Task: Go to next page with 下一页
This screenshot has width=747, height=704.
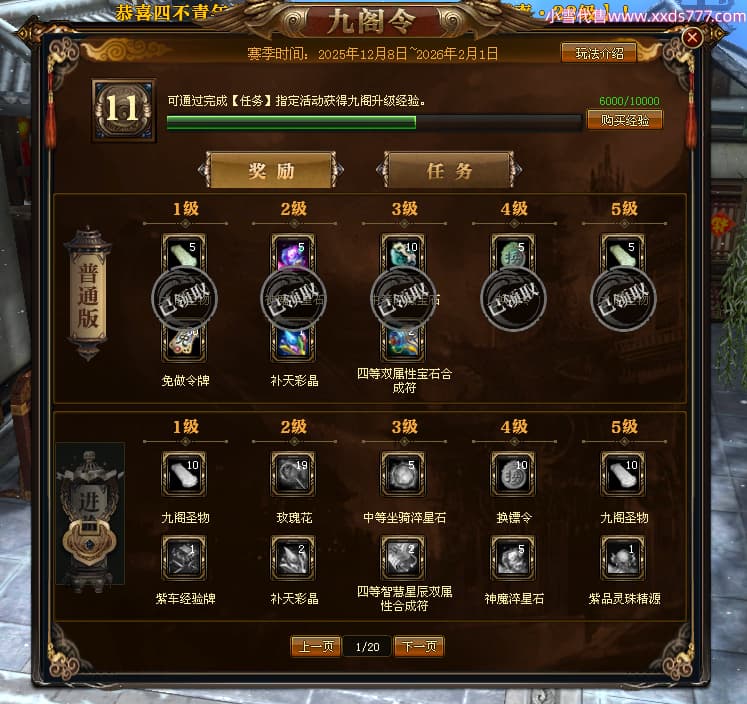Action: pyautogui.click(x=419, y=646)
